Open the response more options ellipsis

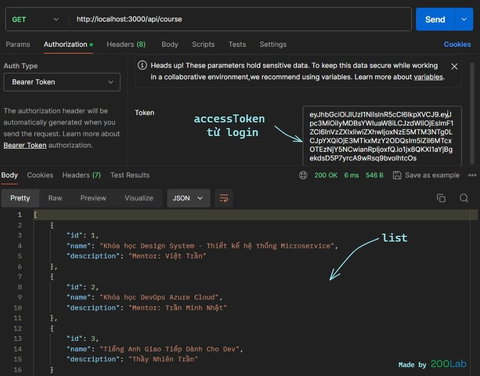pyautogui.click(x=472, y=175)
